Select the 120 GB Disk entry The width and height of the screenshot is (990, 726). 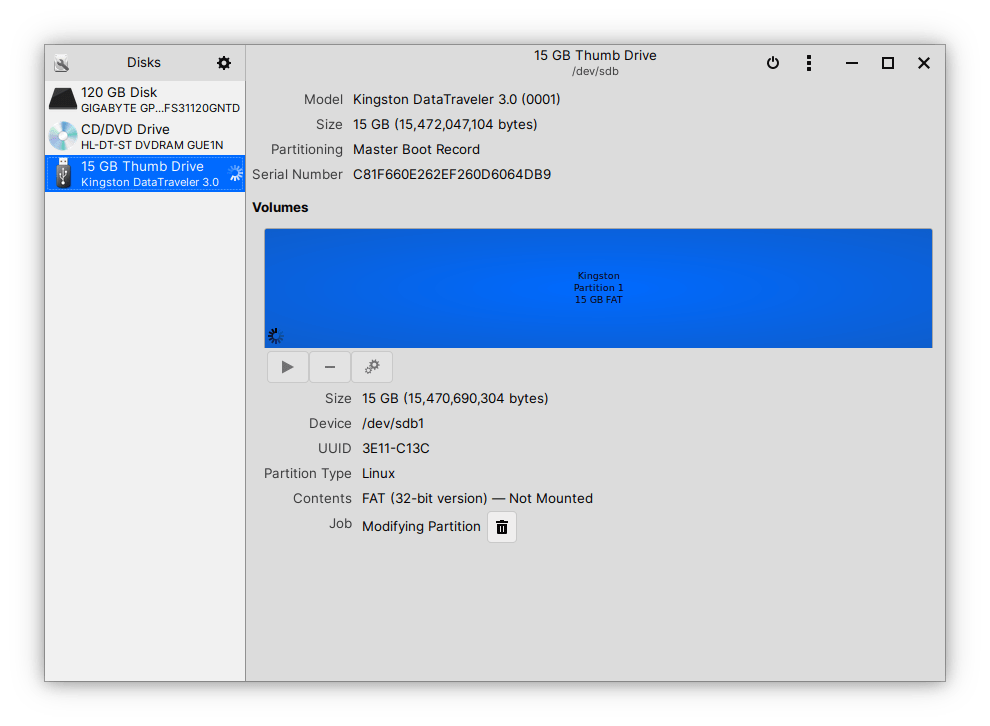(145, 100)
